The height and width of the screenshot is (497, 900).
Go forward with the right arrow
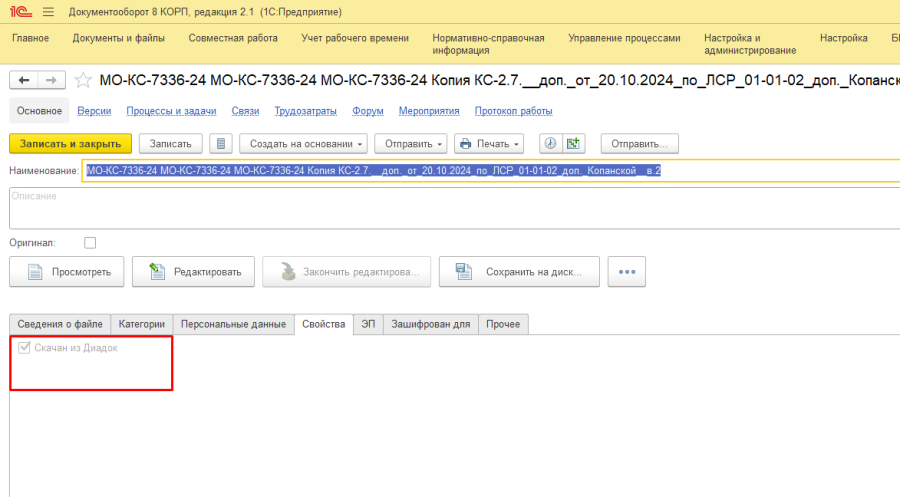(51, 80)
